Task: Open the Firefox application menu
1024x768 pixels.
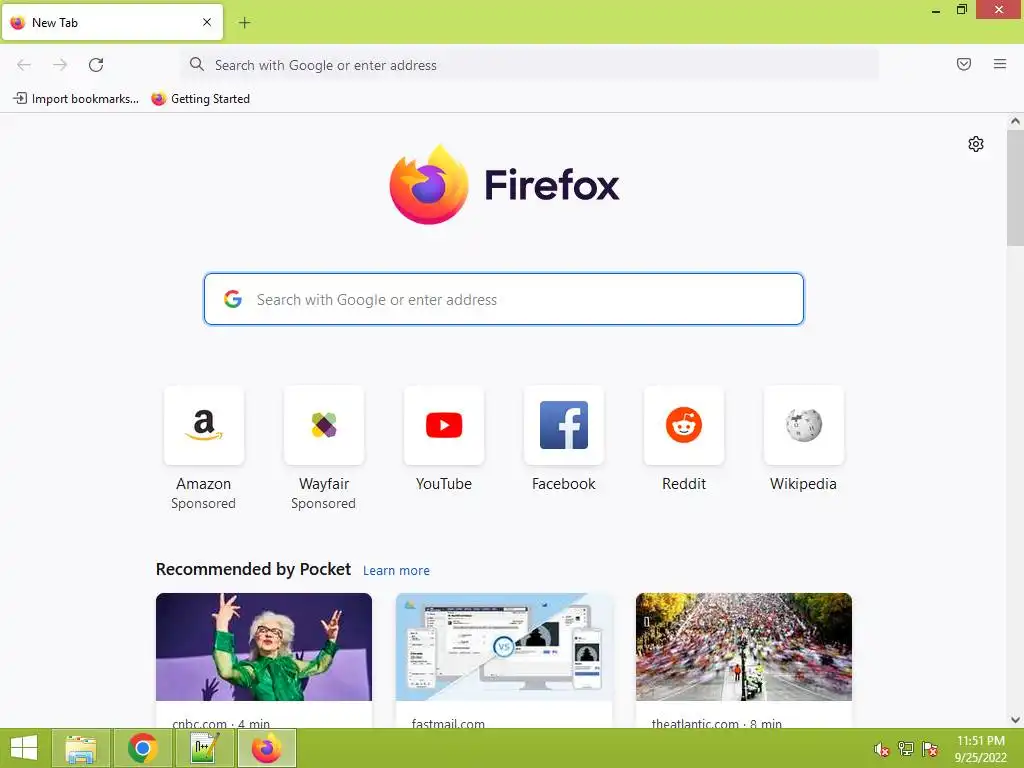Action: [x=1000, y=64]
